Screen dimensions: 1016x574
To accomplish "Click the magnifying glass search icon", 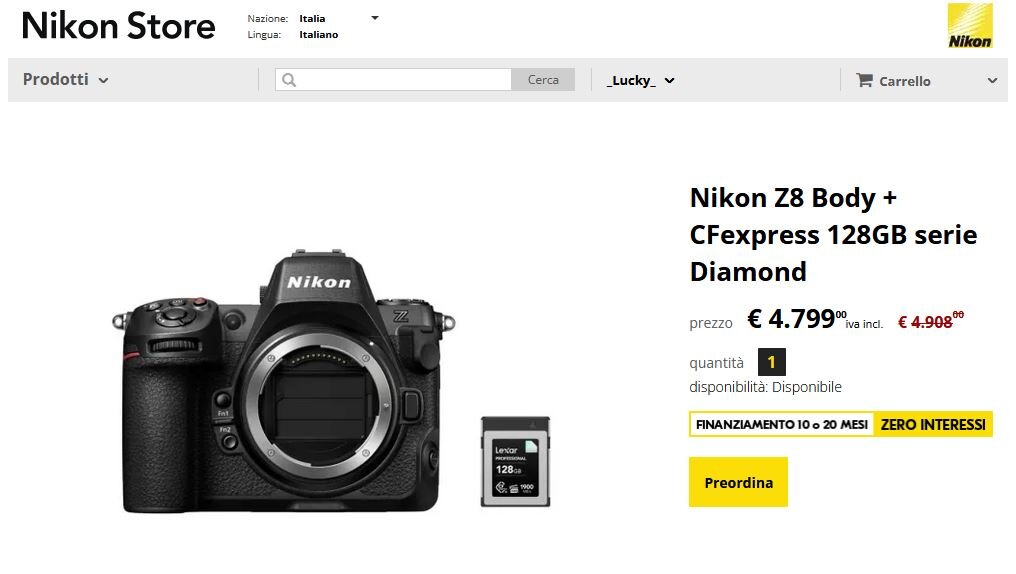I will [x=289, y=80].
